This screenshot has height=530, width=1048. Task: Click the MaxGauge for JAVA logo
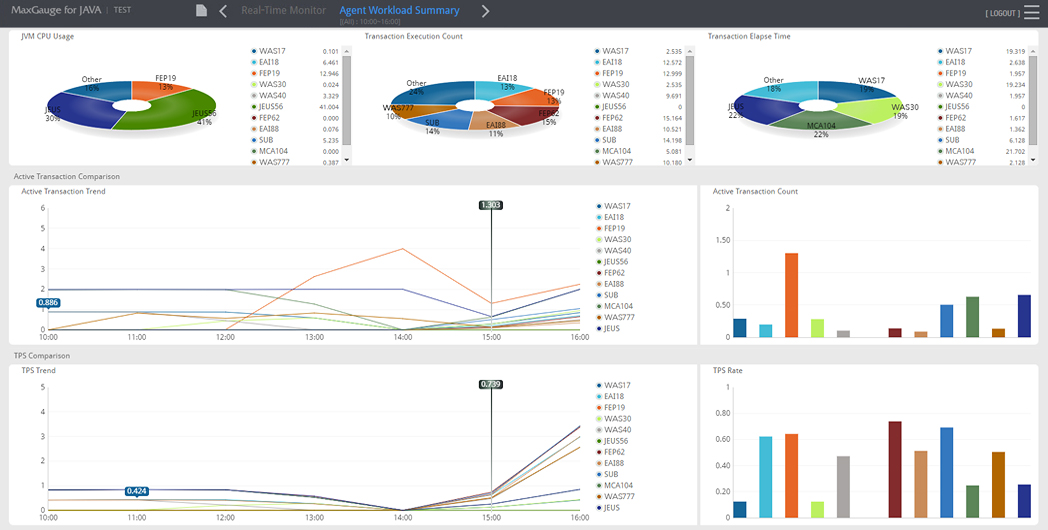[x=56, y=11]
